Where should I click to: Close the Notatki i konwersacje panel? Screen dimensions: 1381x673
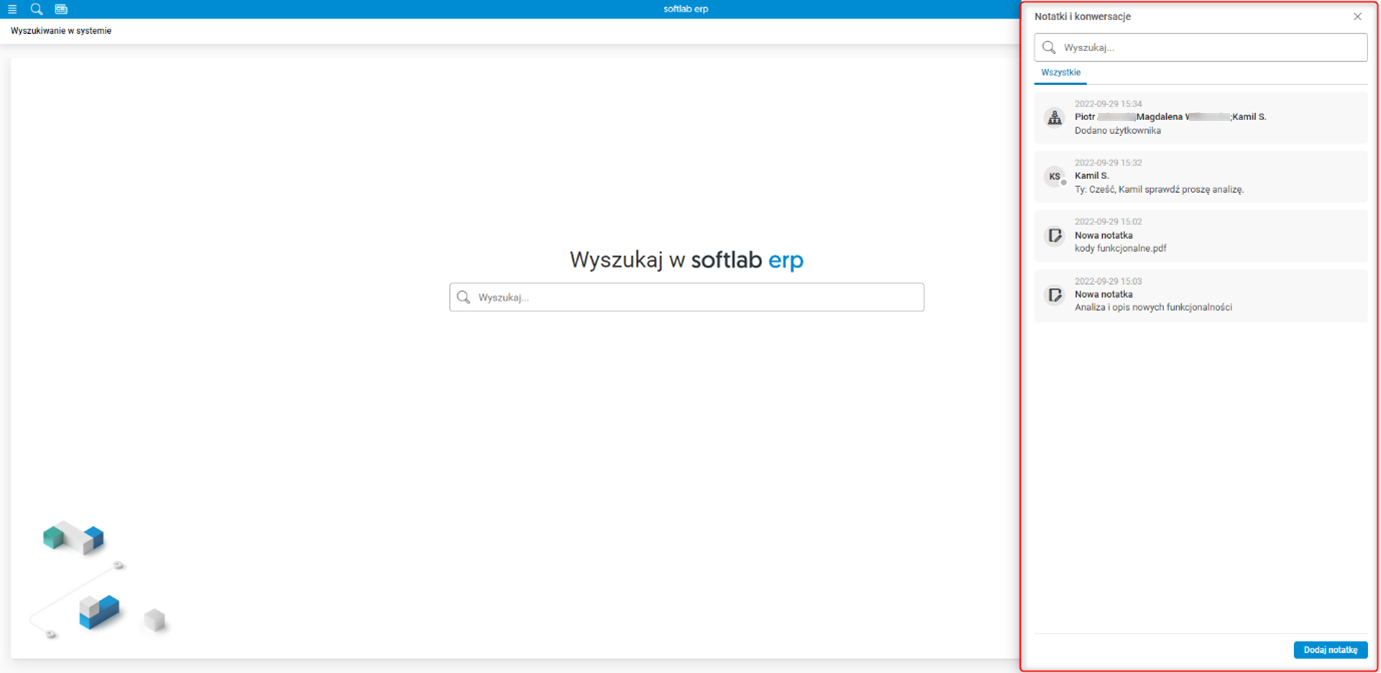[1357, 17]
